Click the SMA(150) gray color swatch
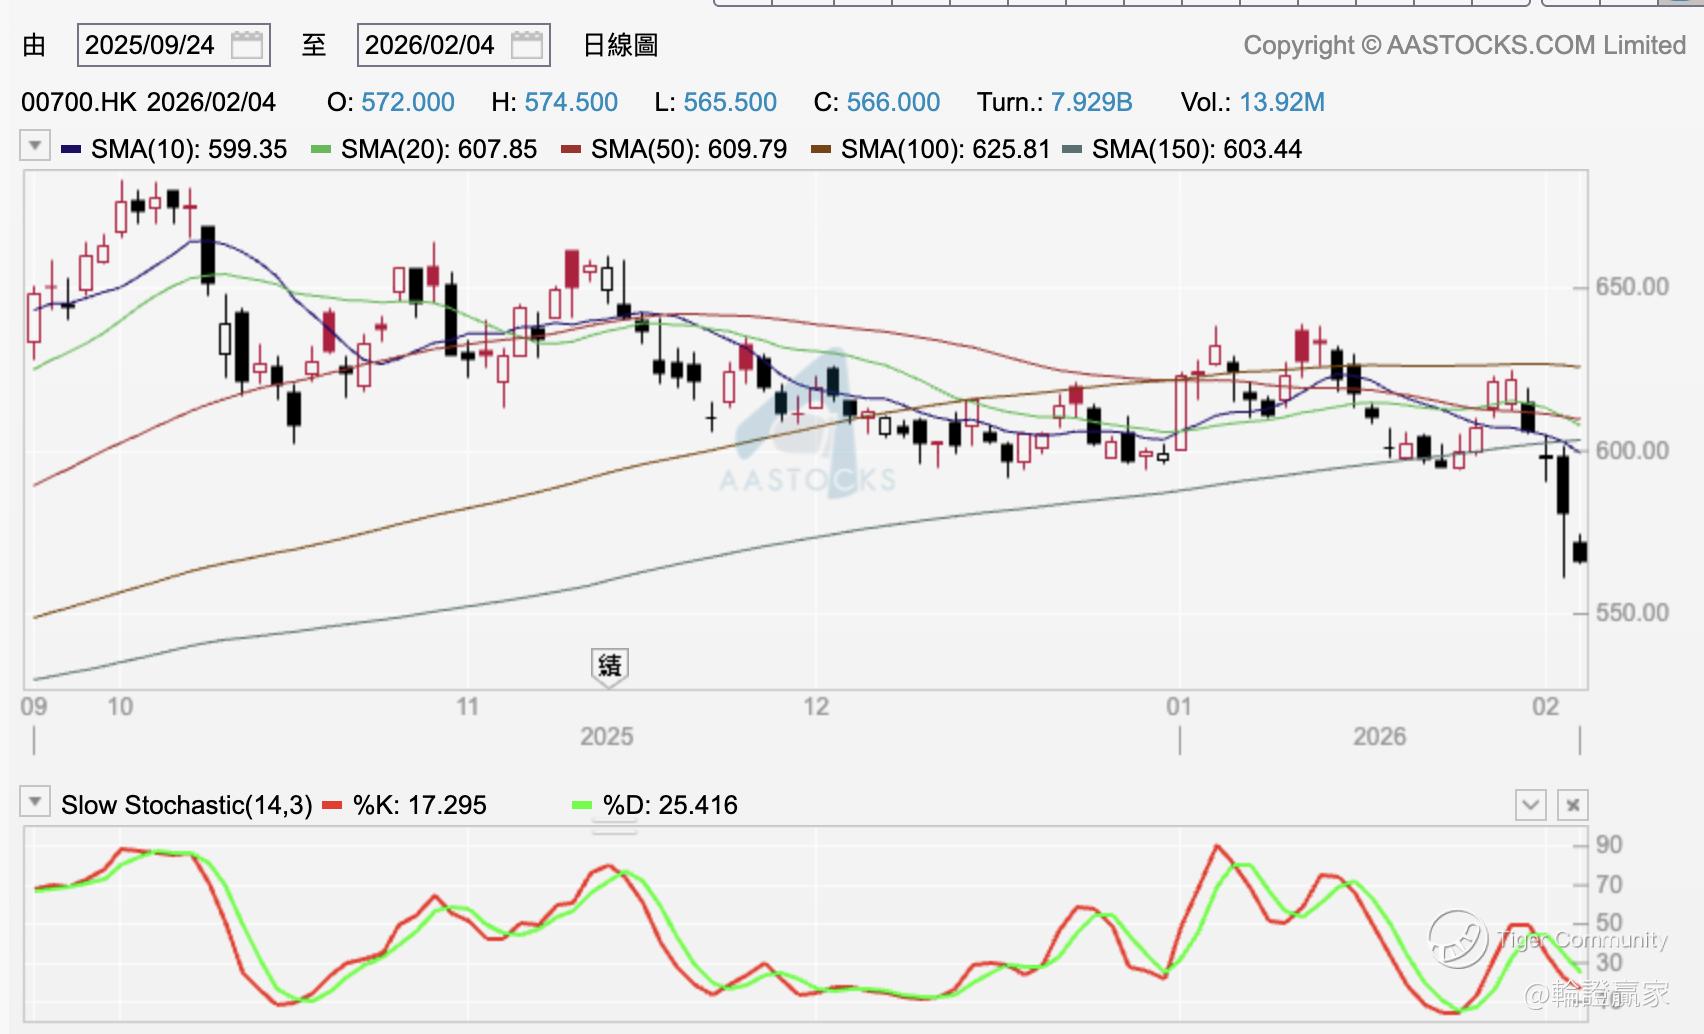The image size is (1704, 1034). [1072, 150]
